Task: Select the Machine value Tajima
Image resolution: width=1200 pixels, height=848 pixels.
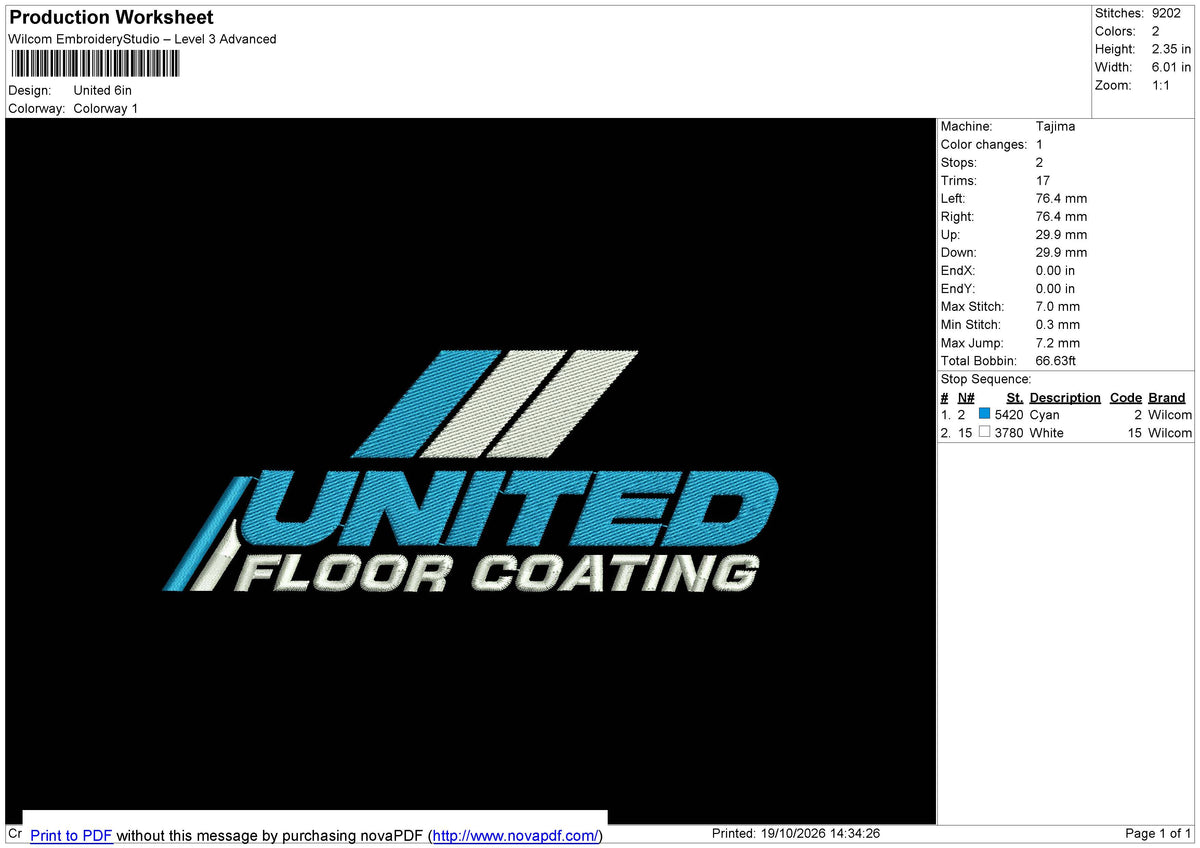Action: (1055, 126)
